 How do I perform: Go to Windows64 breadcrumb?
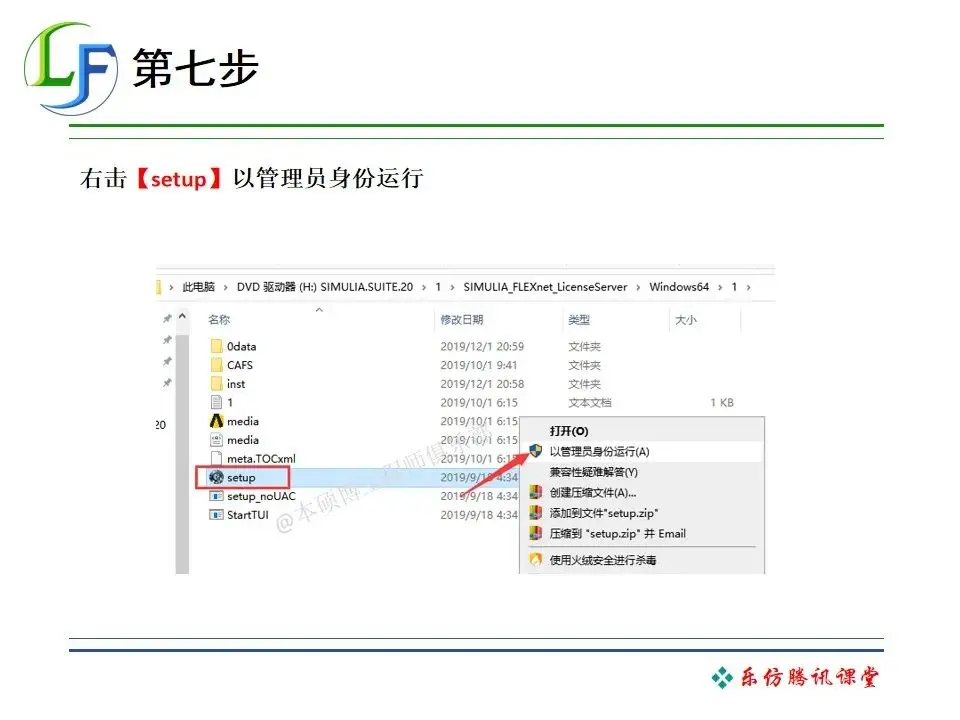(x=679, y=287)
